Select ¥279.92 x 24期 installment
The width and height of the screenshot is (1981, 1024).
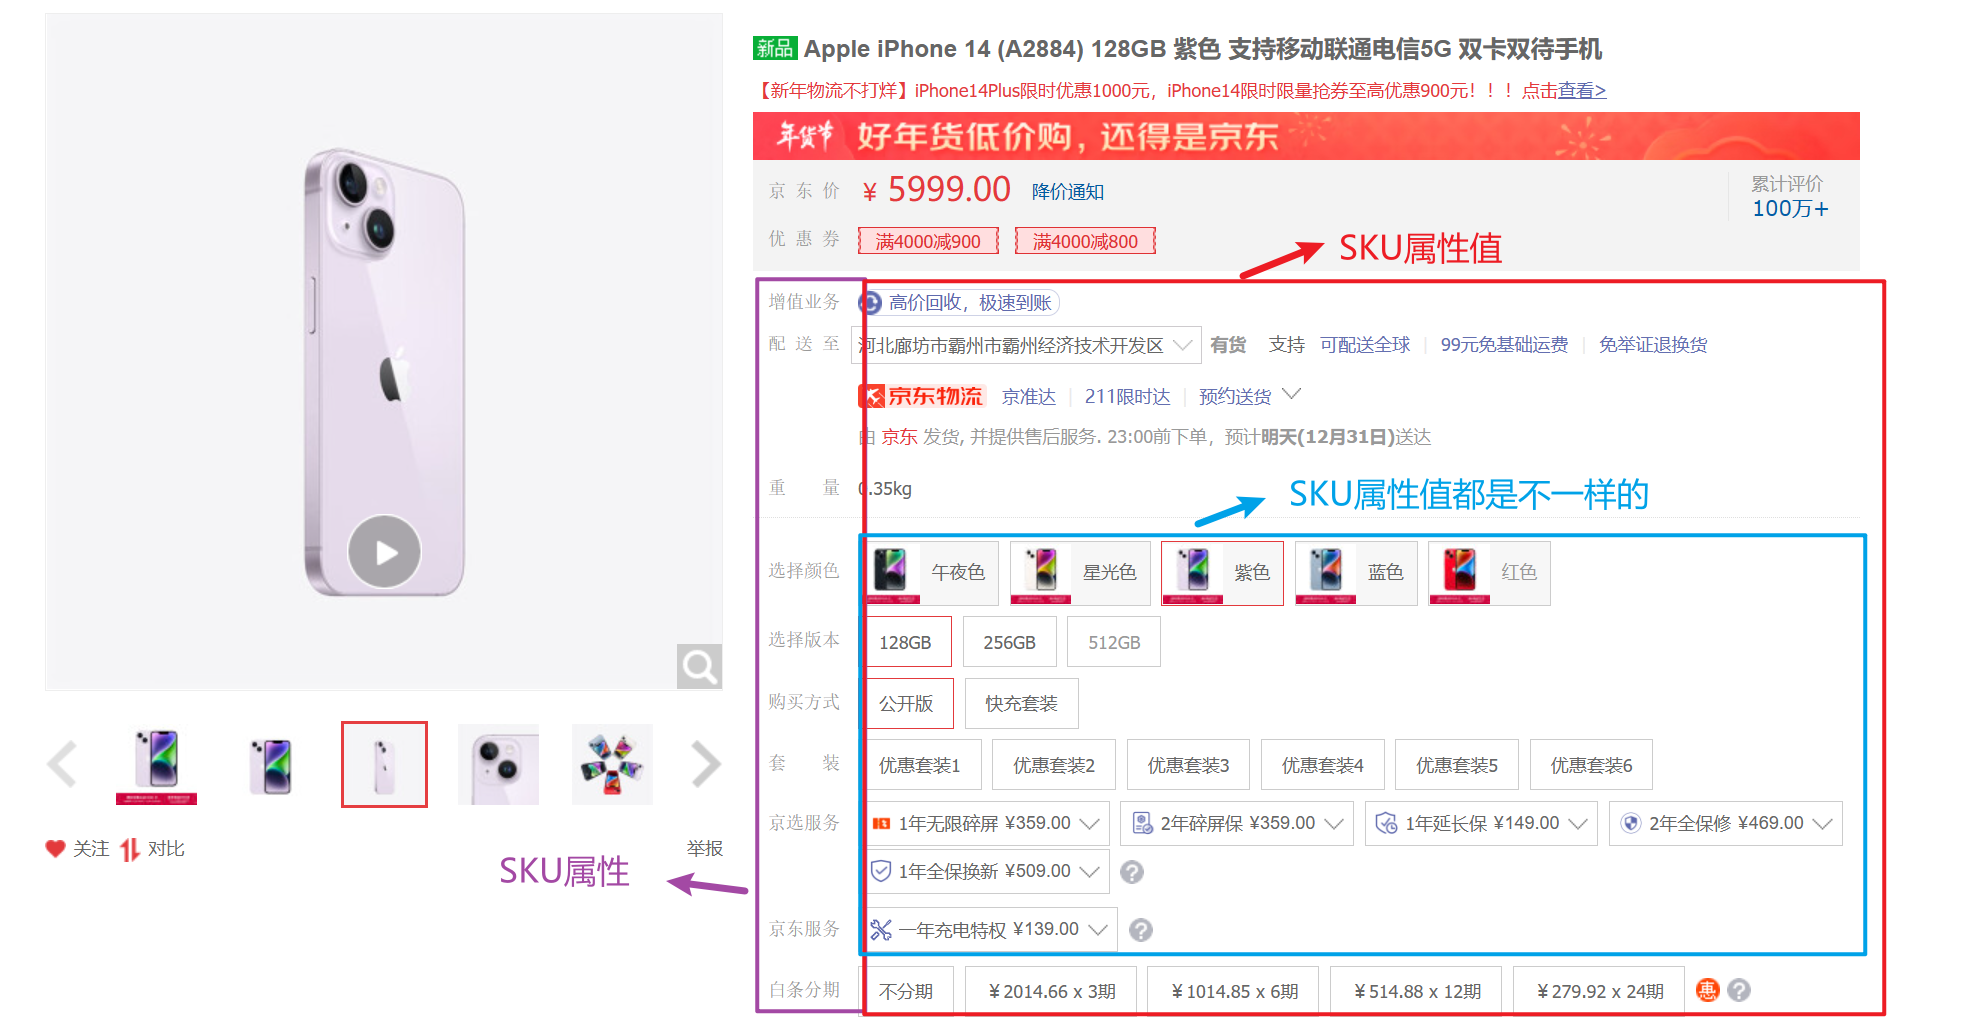coord(1599,991)
